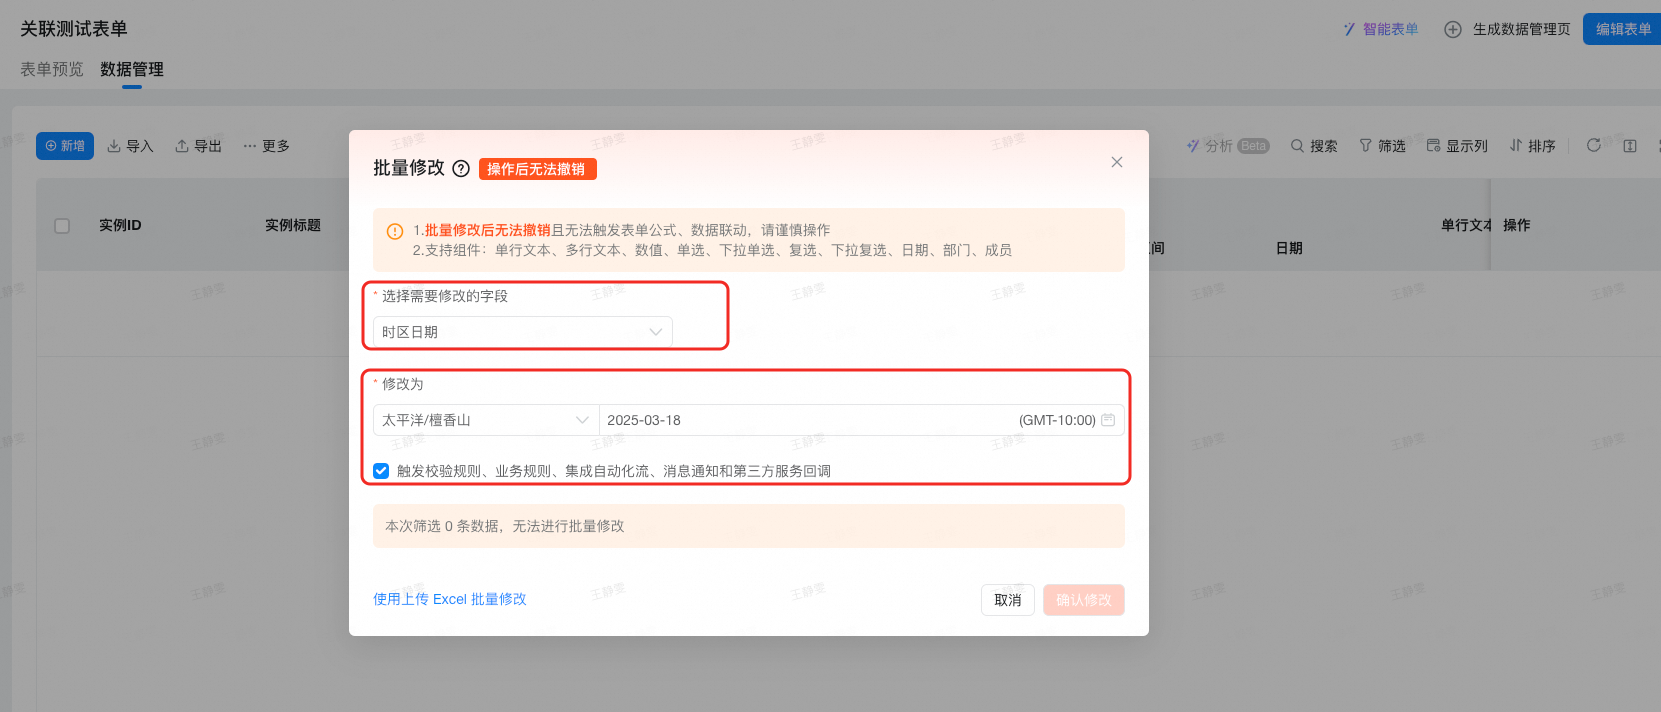
Task: Click the 本次筛选 0 条数据 notice text
Action: [505, 526]
